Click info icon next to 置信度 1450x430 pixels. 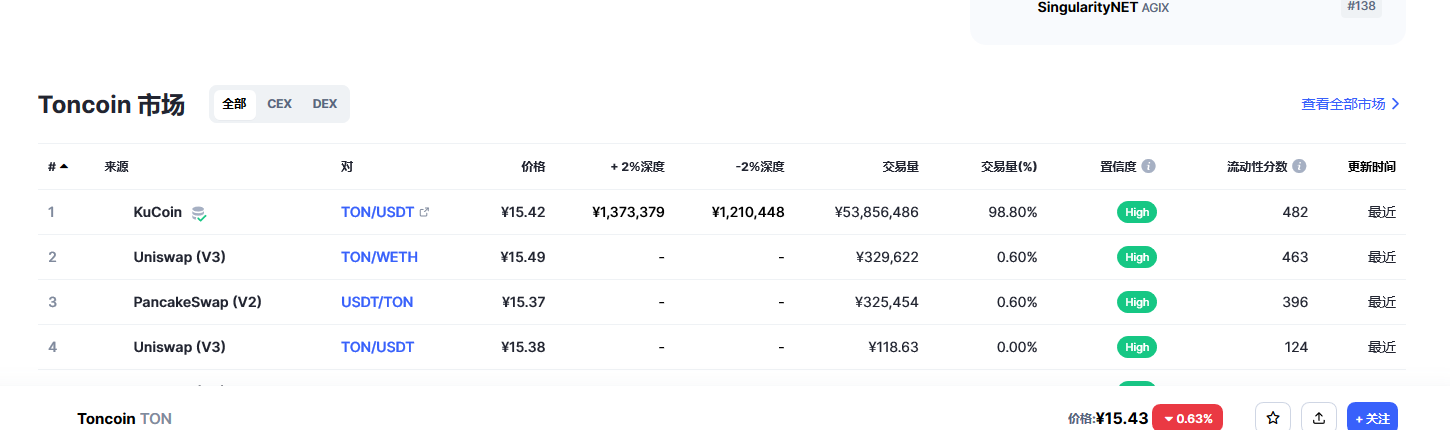pos(1148,166)
